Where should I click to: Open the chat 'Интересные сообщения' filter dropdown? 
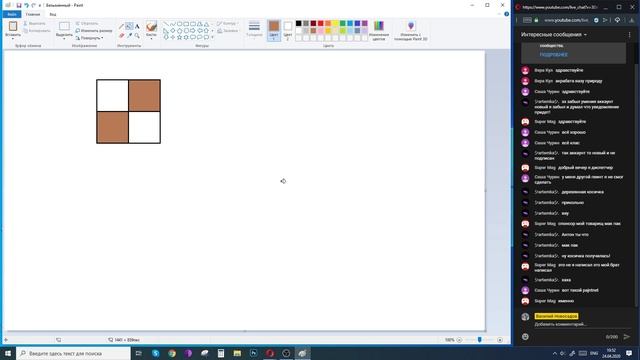(554, 35)
